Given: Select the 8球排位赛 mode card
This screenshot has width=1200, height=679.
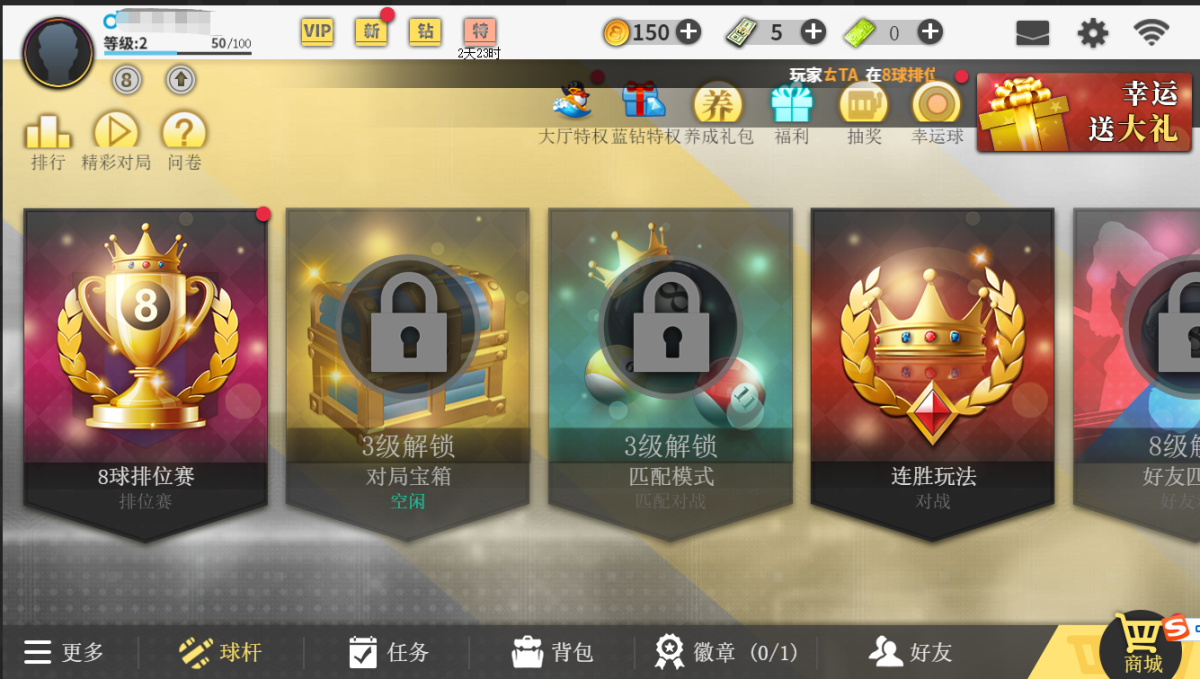Looking at the screenshot, I should [146, 374].
